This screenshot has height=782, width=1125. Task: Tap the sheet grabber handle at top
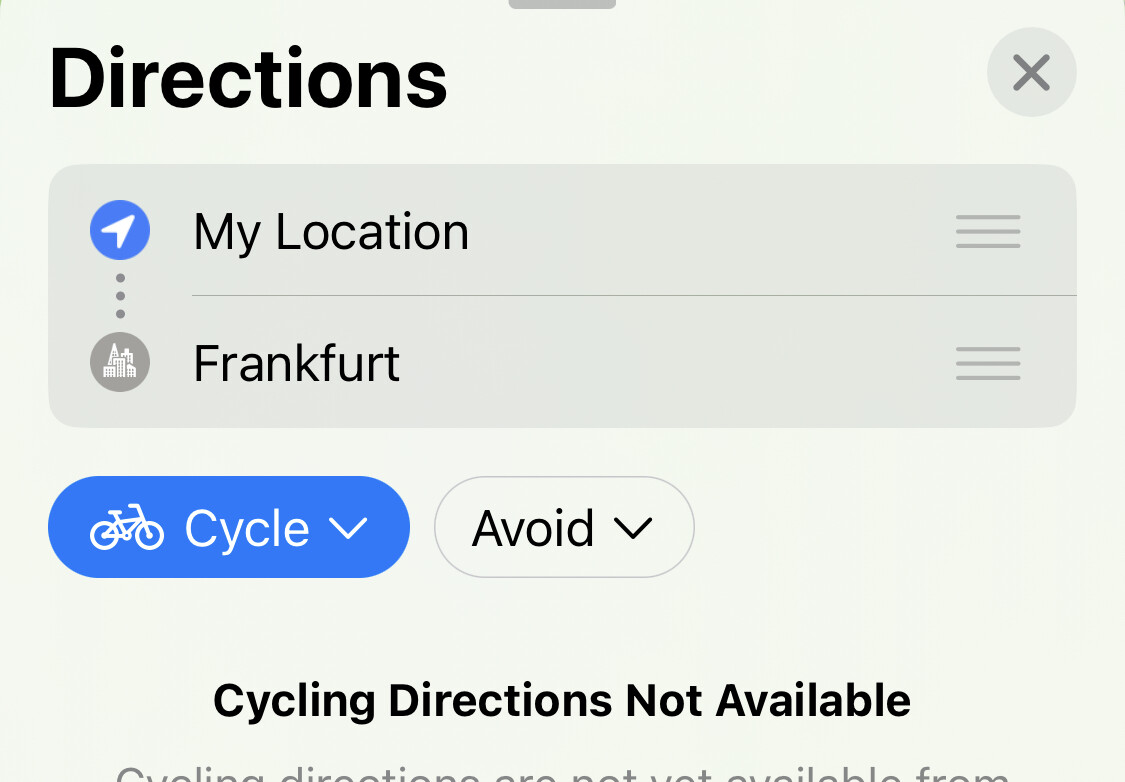[x=562, y=4]
